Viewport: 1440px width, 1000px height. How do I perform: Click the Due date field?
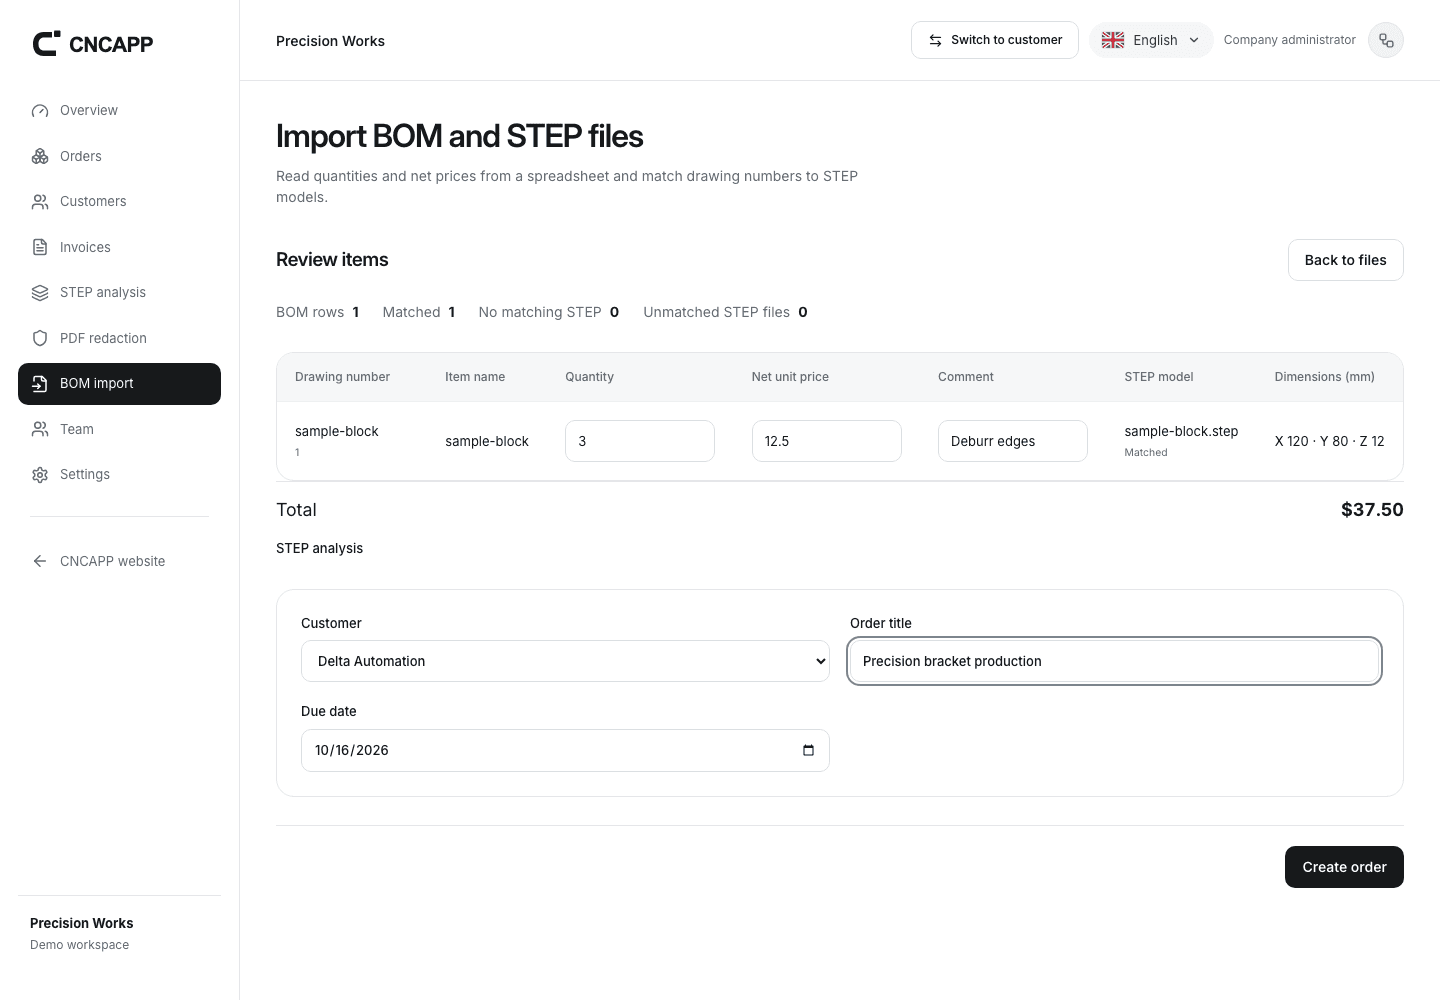click(x=565, y=750)
